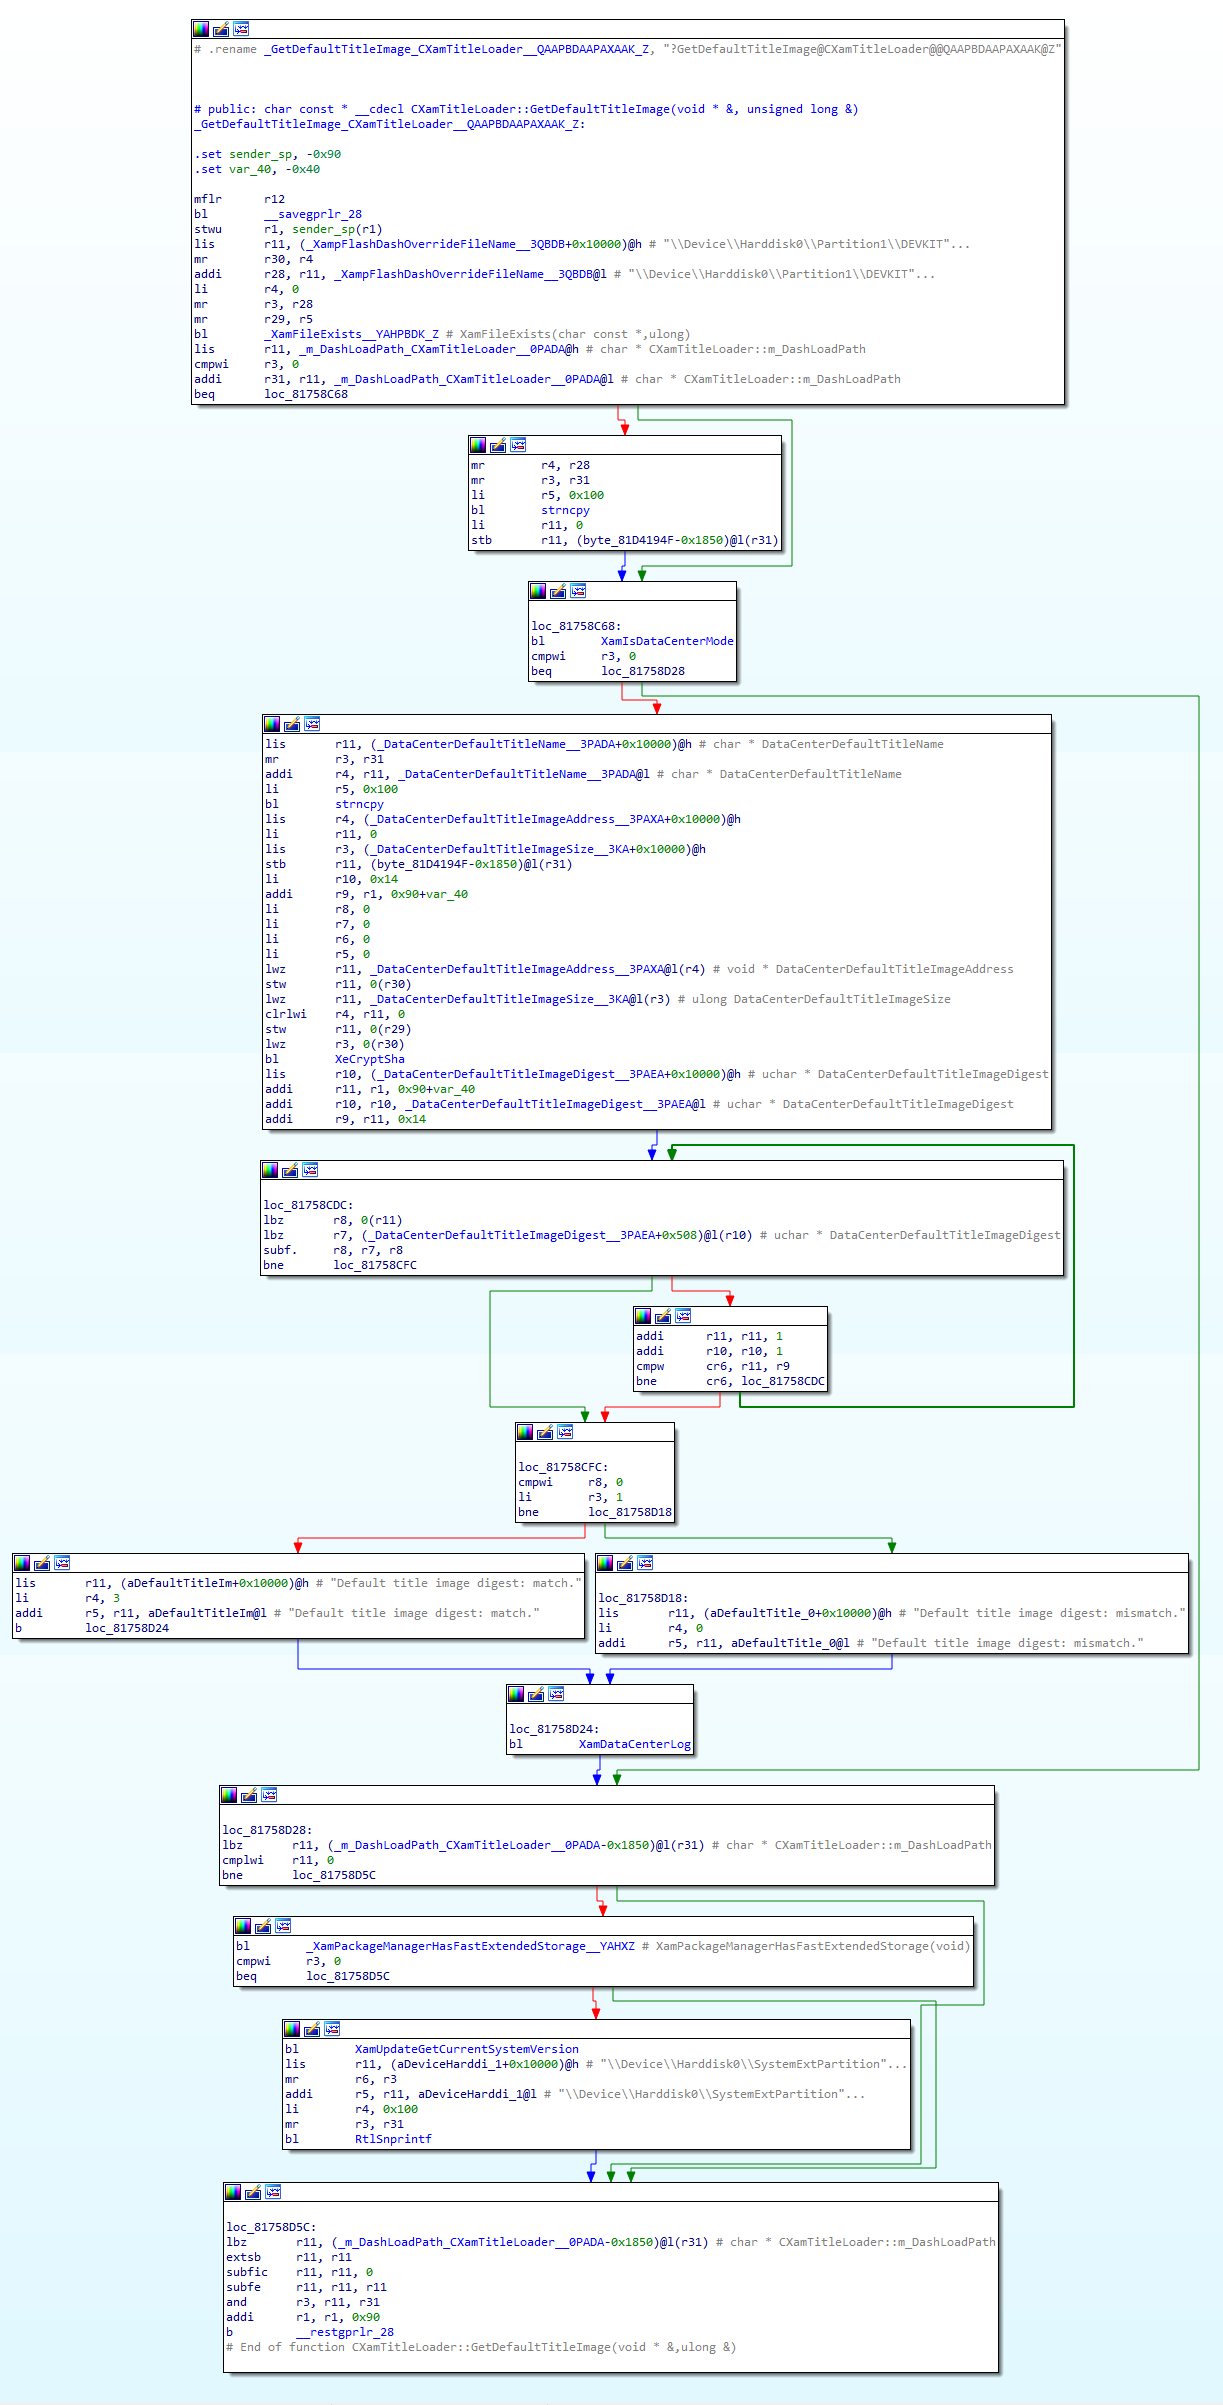Click the pencil icon on the XeCryptSha node
Screen dimensions: 1223x2405
click(x=292, y=724)
